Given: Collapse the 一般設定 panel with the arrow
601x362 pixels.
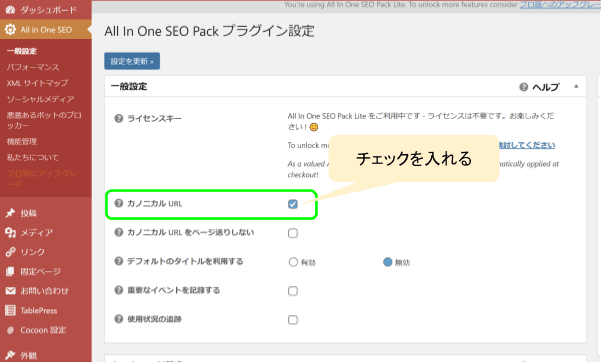Looking at the screenshot, I should click(576, 86).
